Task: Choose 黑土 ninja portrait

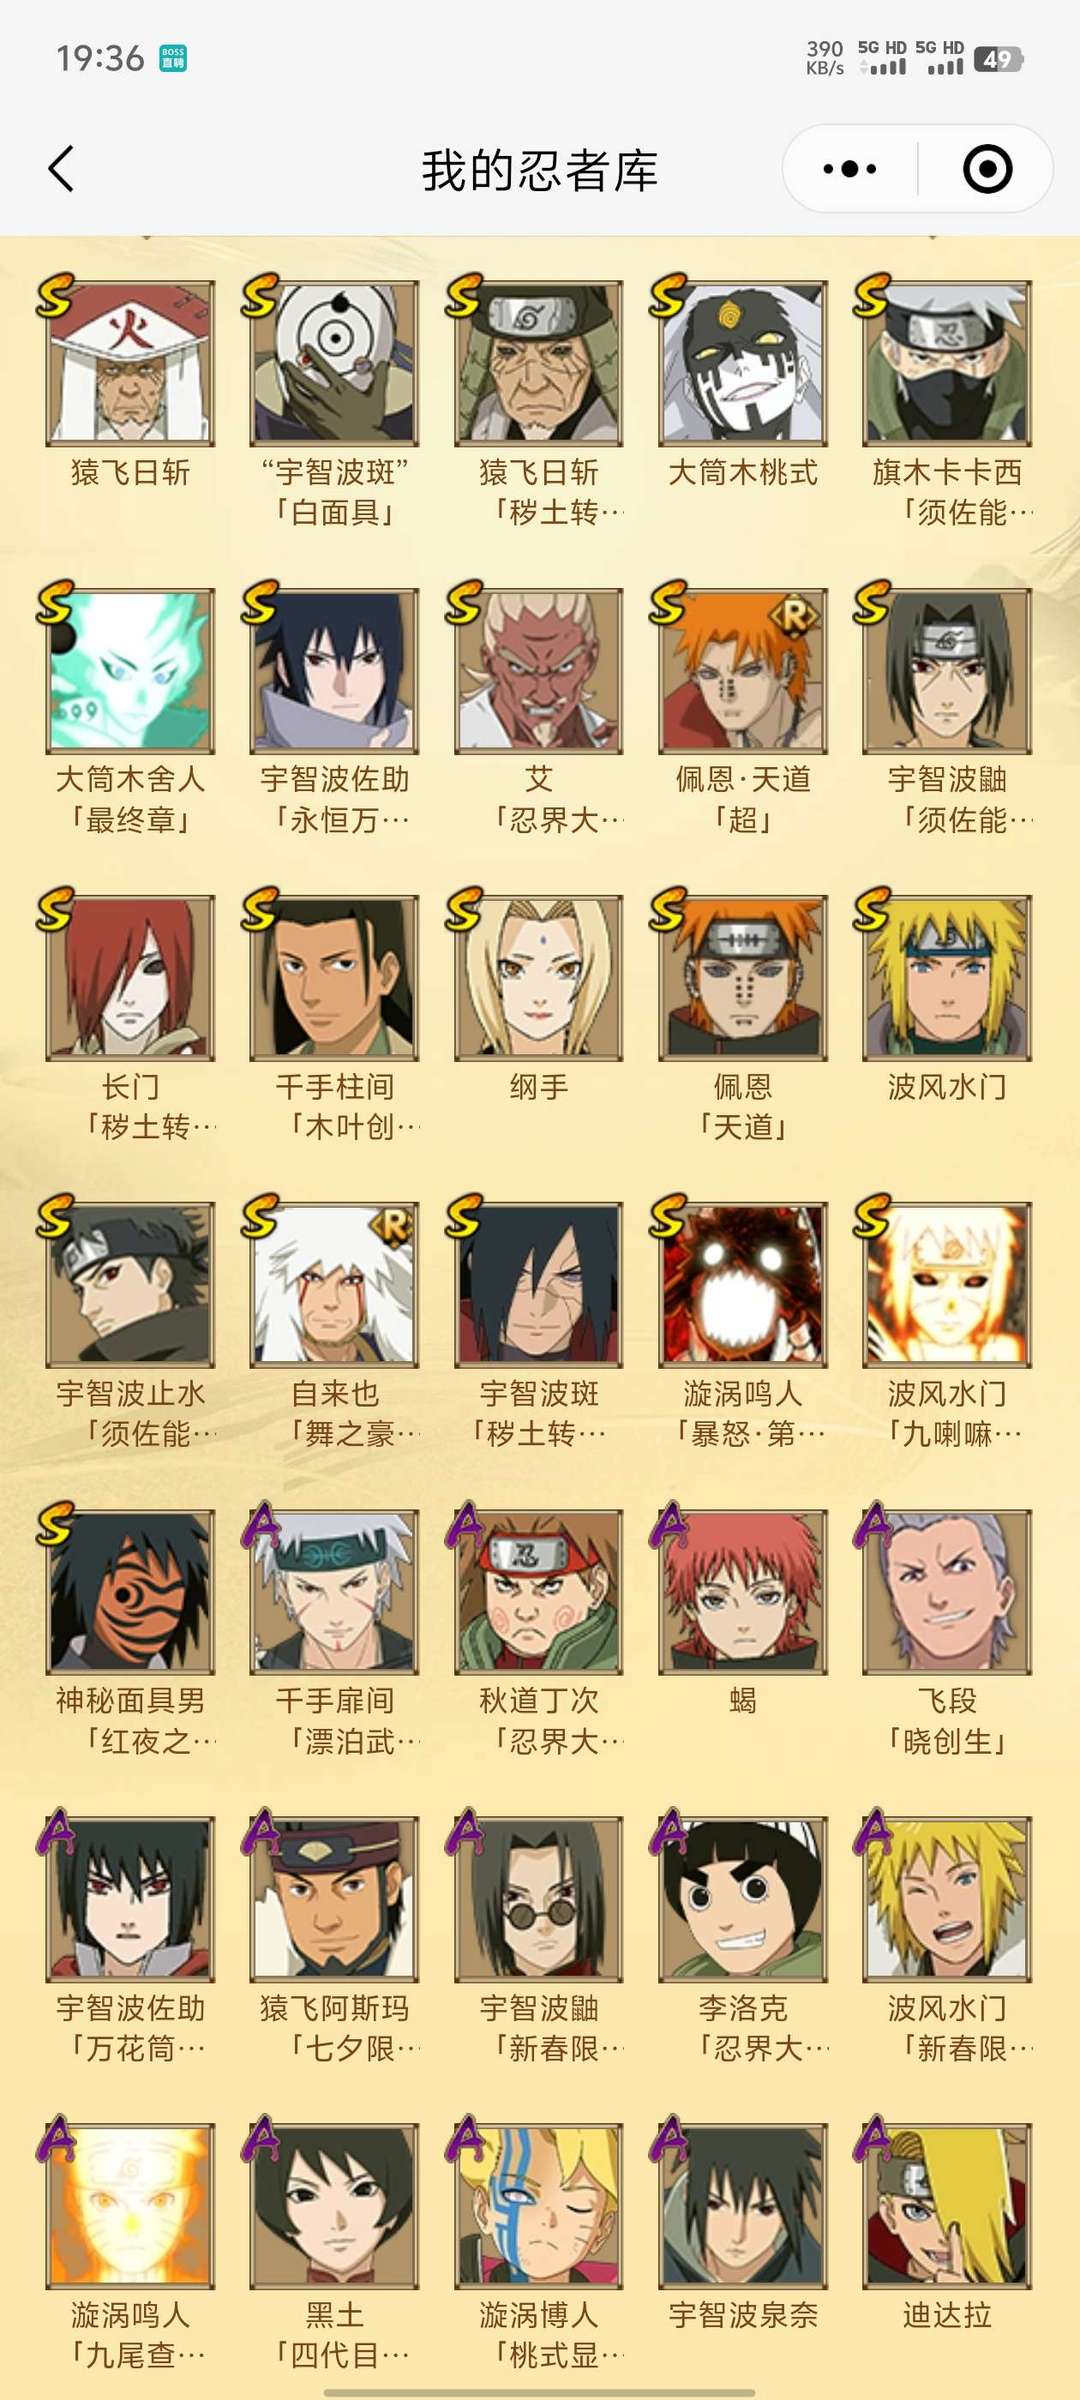Action: pos(335,2205)
